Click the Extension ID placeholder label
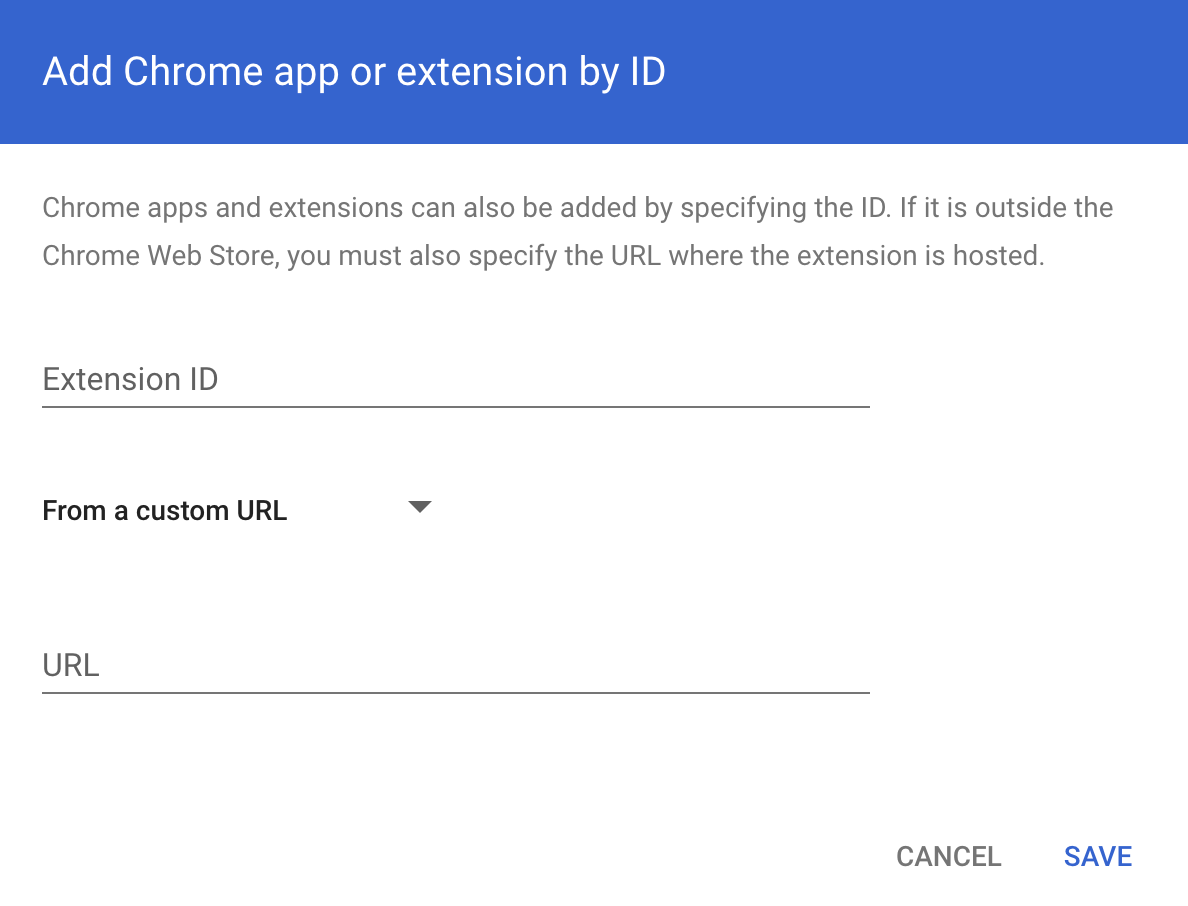The image size is (1188, 906). click(x=130, y=379)
